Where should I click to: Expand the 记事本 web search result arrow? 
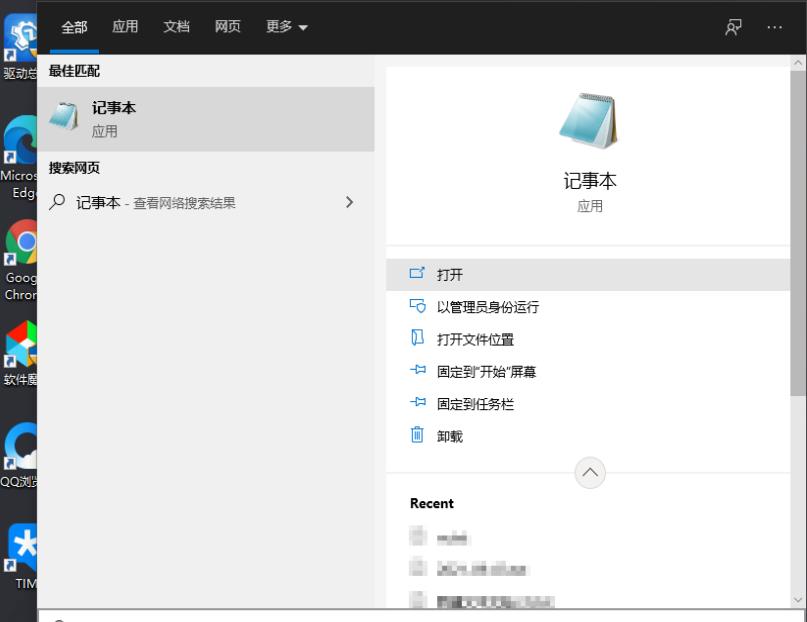(349, 202)
